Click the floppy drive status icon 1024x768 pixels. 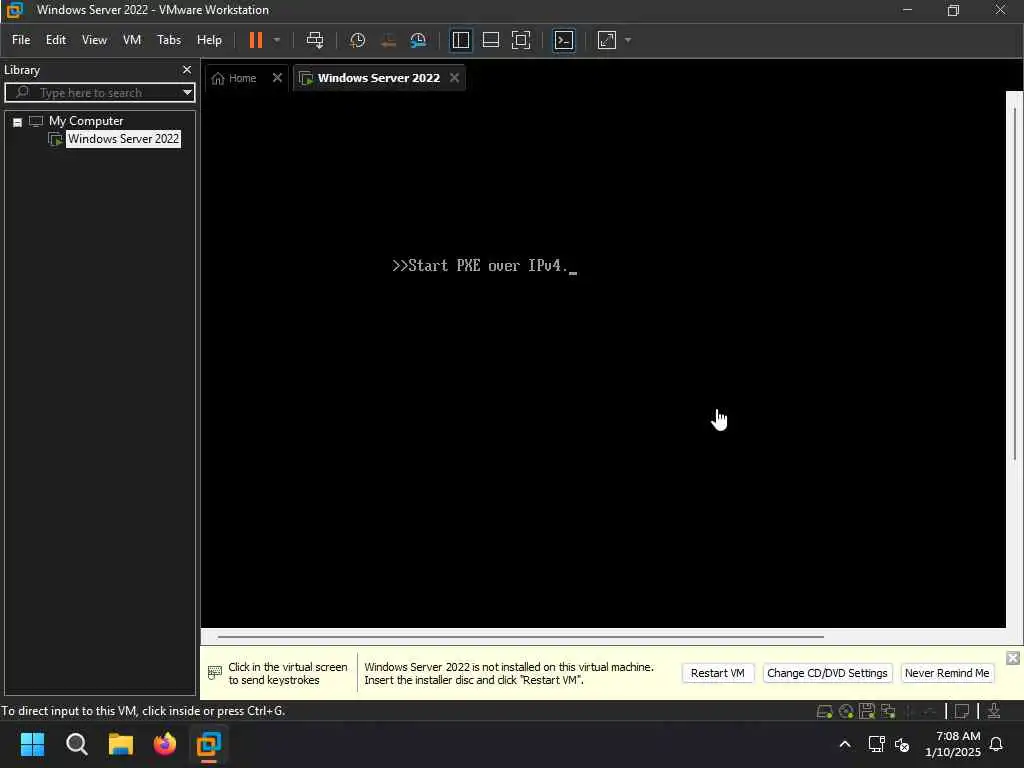coord(867,711)
